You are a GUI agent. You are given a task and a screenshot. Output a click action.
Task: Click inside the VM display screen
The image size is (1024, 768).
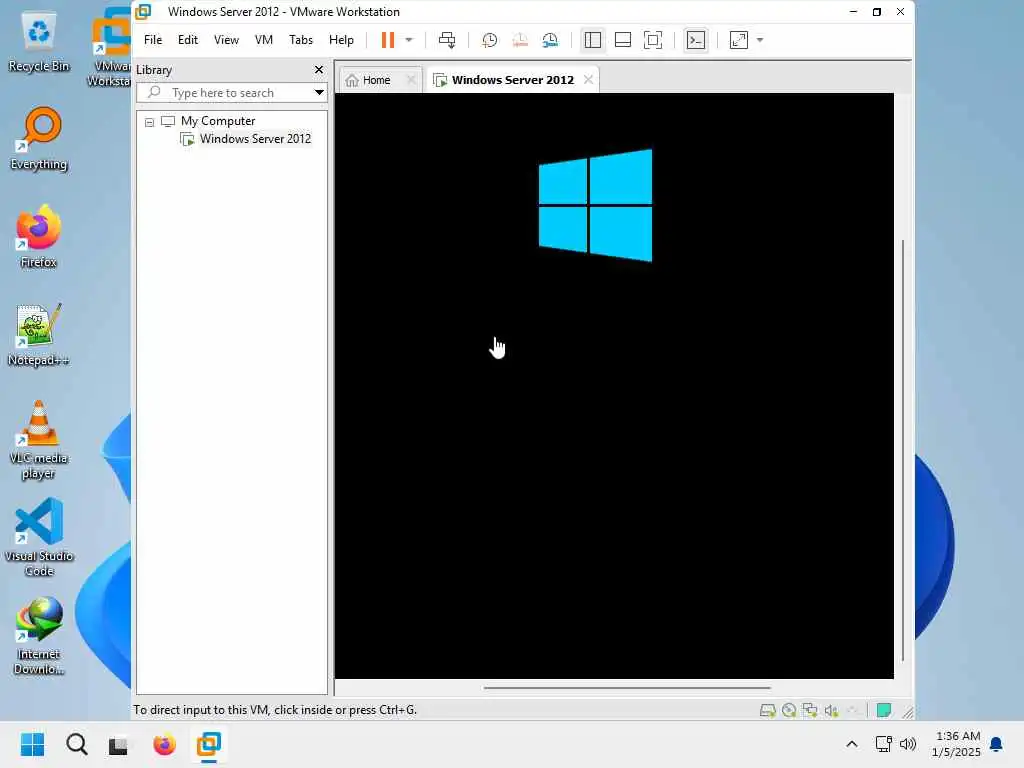(x=614, y=385)
